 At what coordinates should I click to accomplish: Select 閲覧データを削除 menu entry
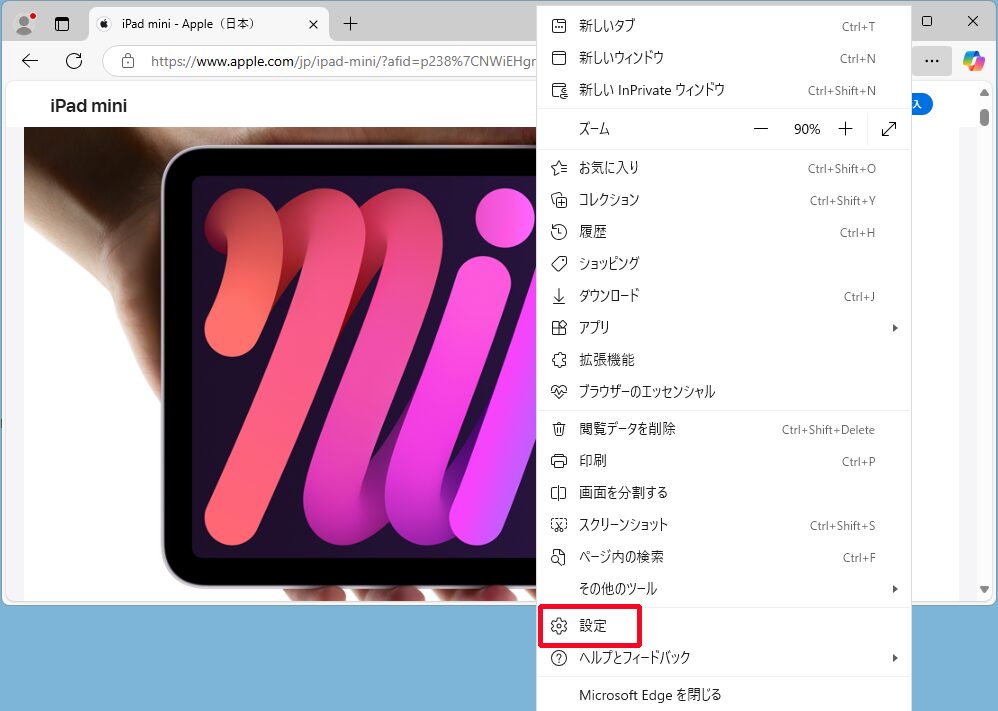click(627, 429)
